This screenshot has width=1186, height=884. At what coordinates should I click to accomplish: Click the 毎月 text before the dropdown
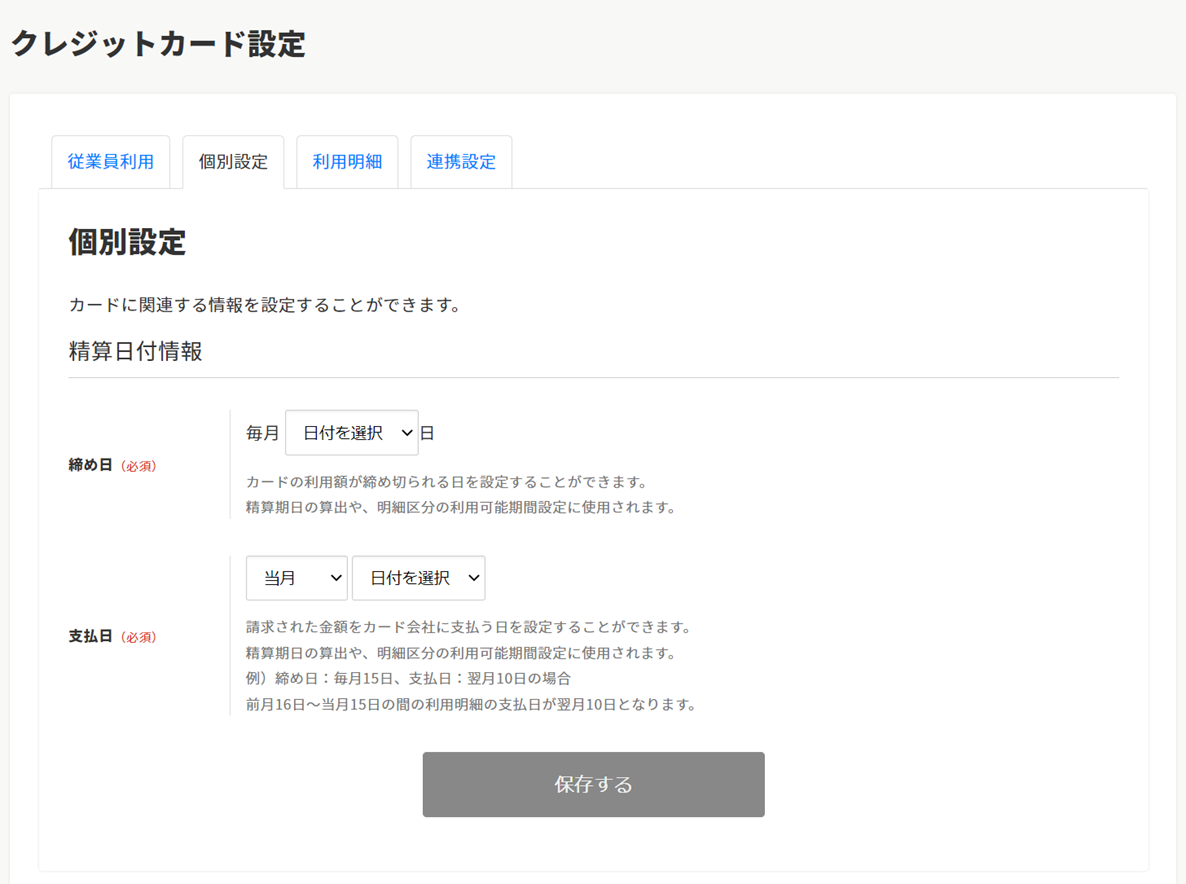point(263,433)
